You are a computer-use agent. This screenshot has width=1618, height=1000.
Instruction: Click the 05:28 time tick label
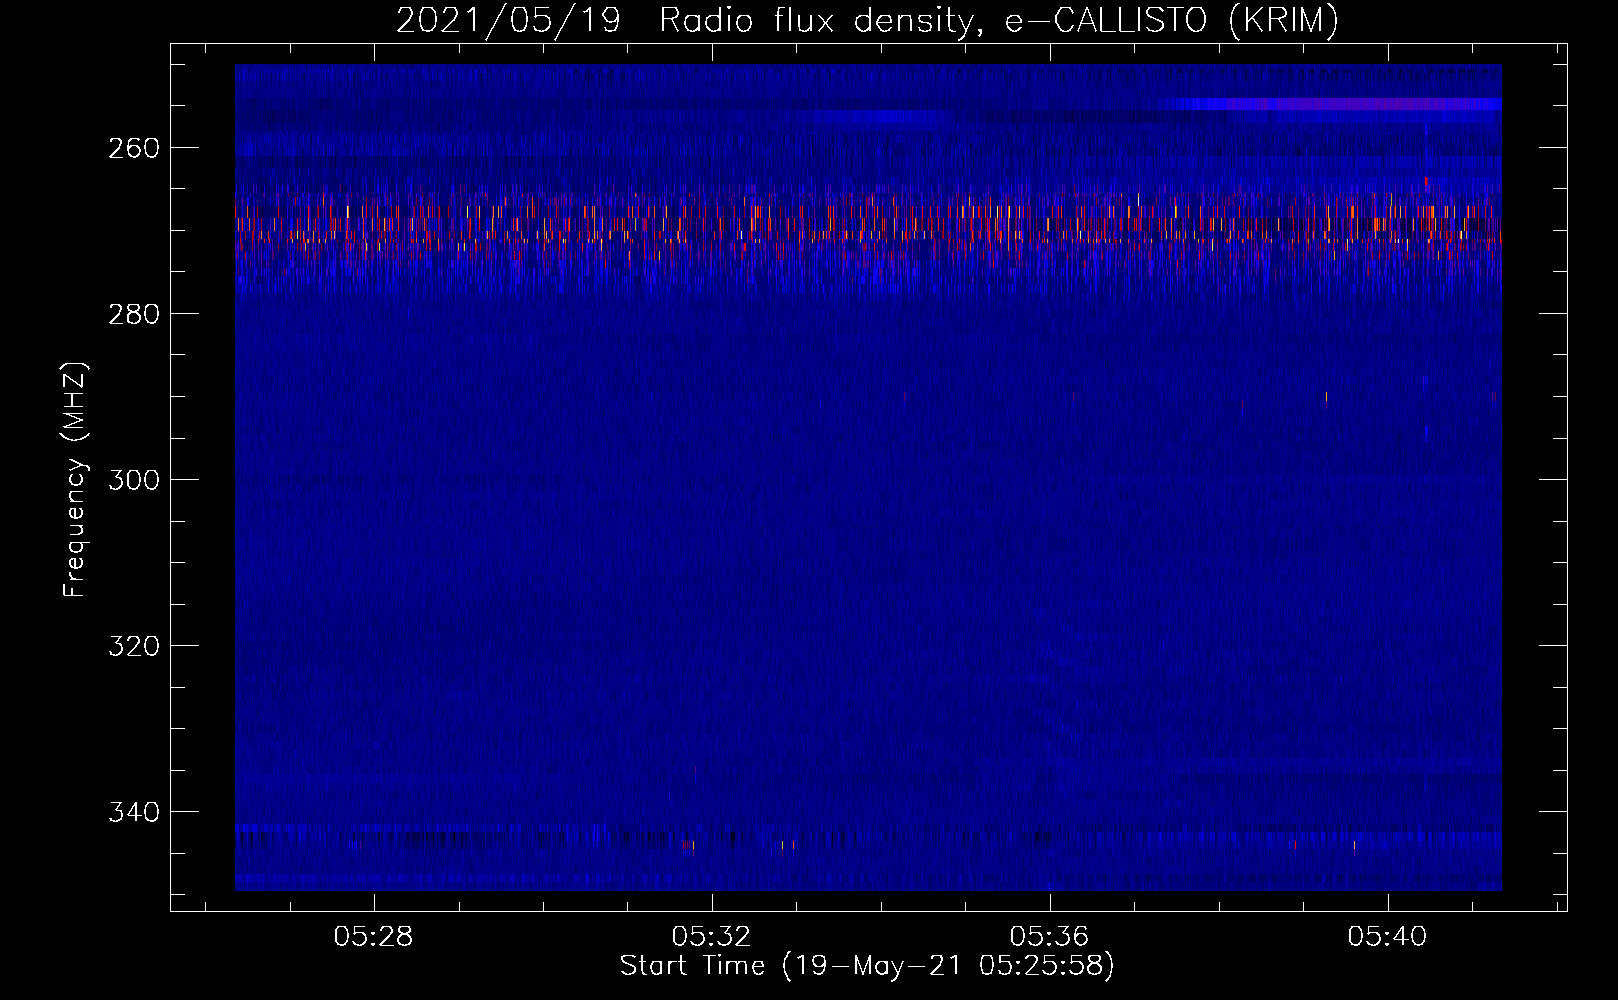[x=374, y=937]
